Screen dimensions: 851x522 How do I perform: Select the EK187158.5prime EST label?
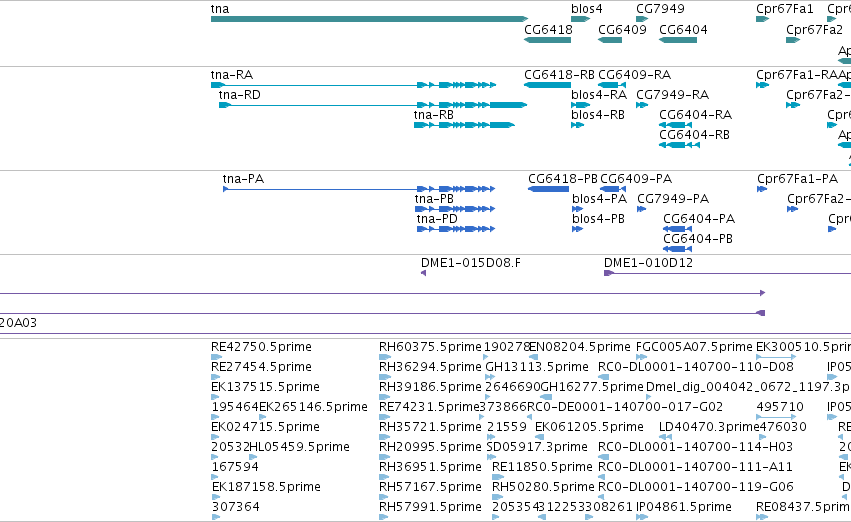click(x=266, y=486)
